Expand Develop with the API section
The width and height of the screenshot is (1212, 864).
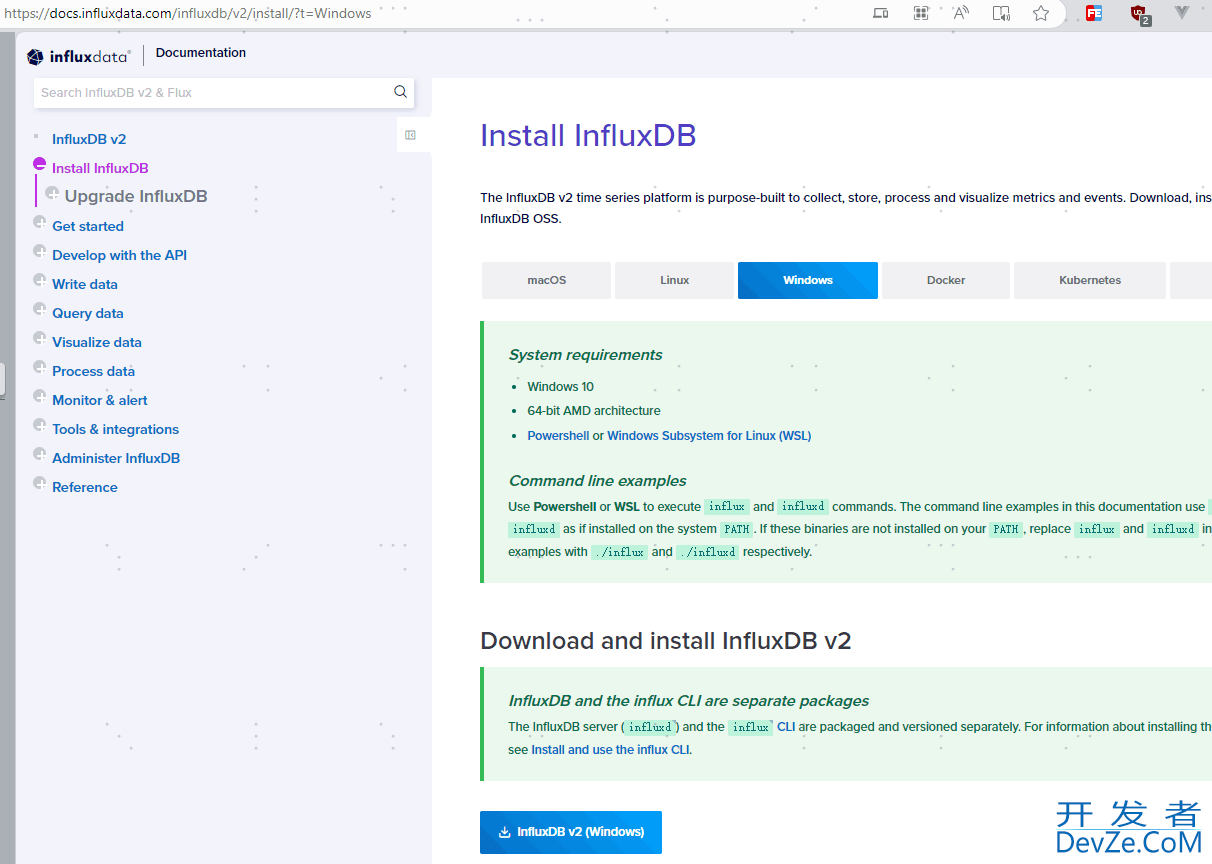(x=39, y=251)
